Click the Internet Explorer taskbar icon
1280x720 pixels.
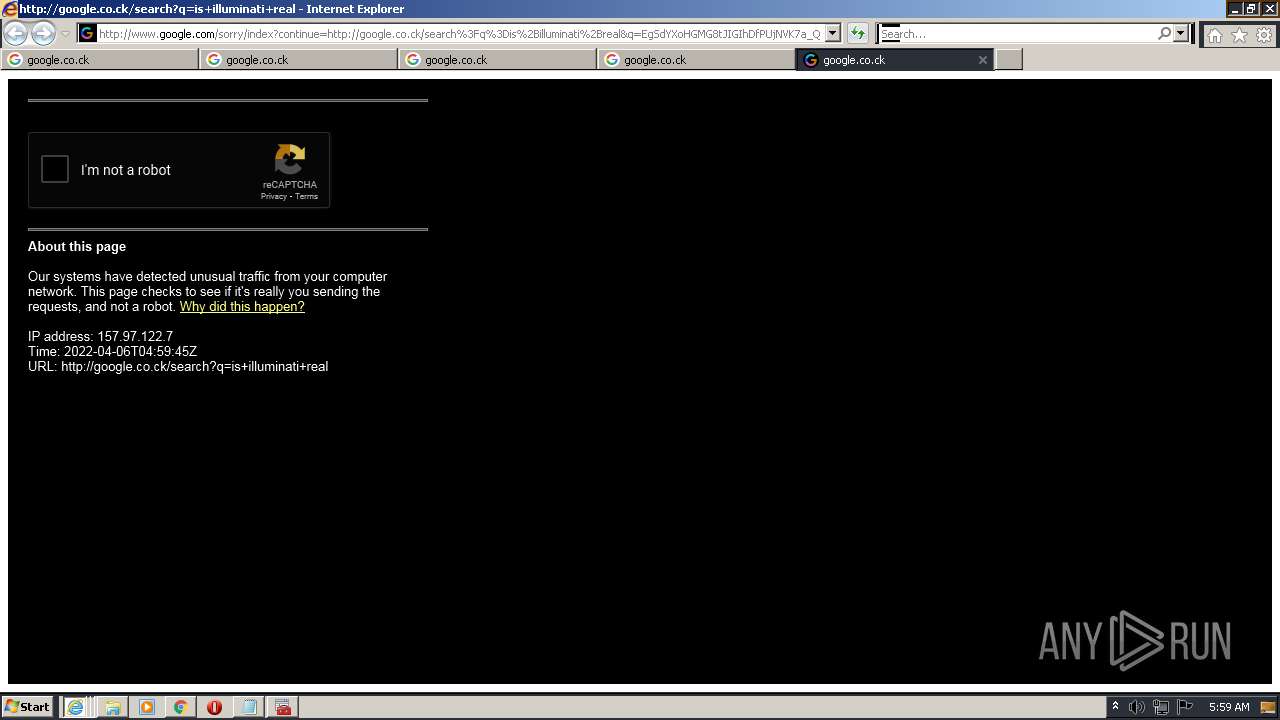tap(75, 707)
